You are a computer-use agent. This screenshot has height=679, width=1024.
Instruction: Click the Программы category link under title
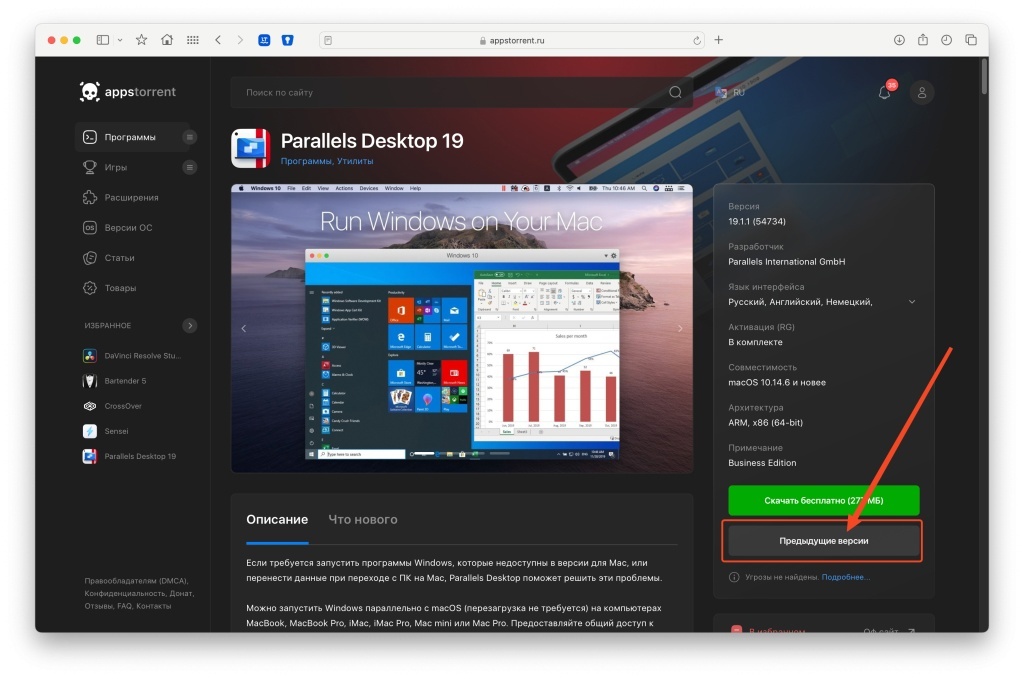pyautogui.click(x=306, y=161)
